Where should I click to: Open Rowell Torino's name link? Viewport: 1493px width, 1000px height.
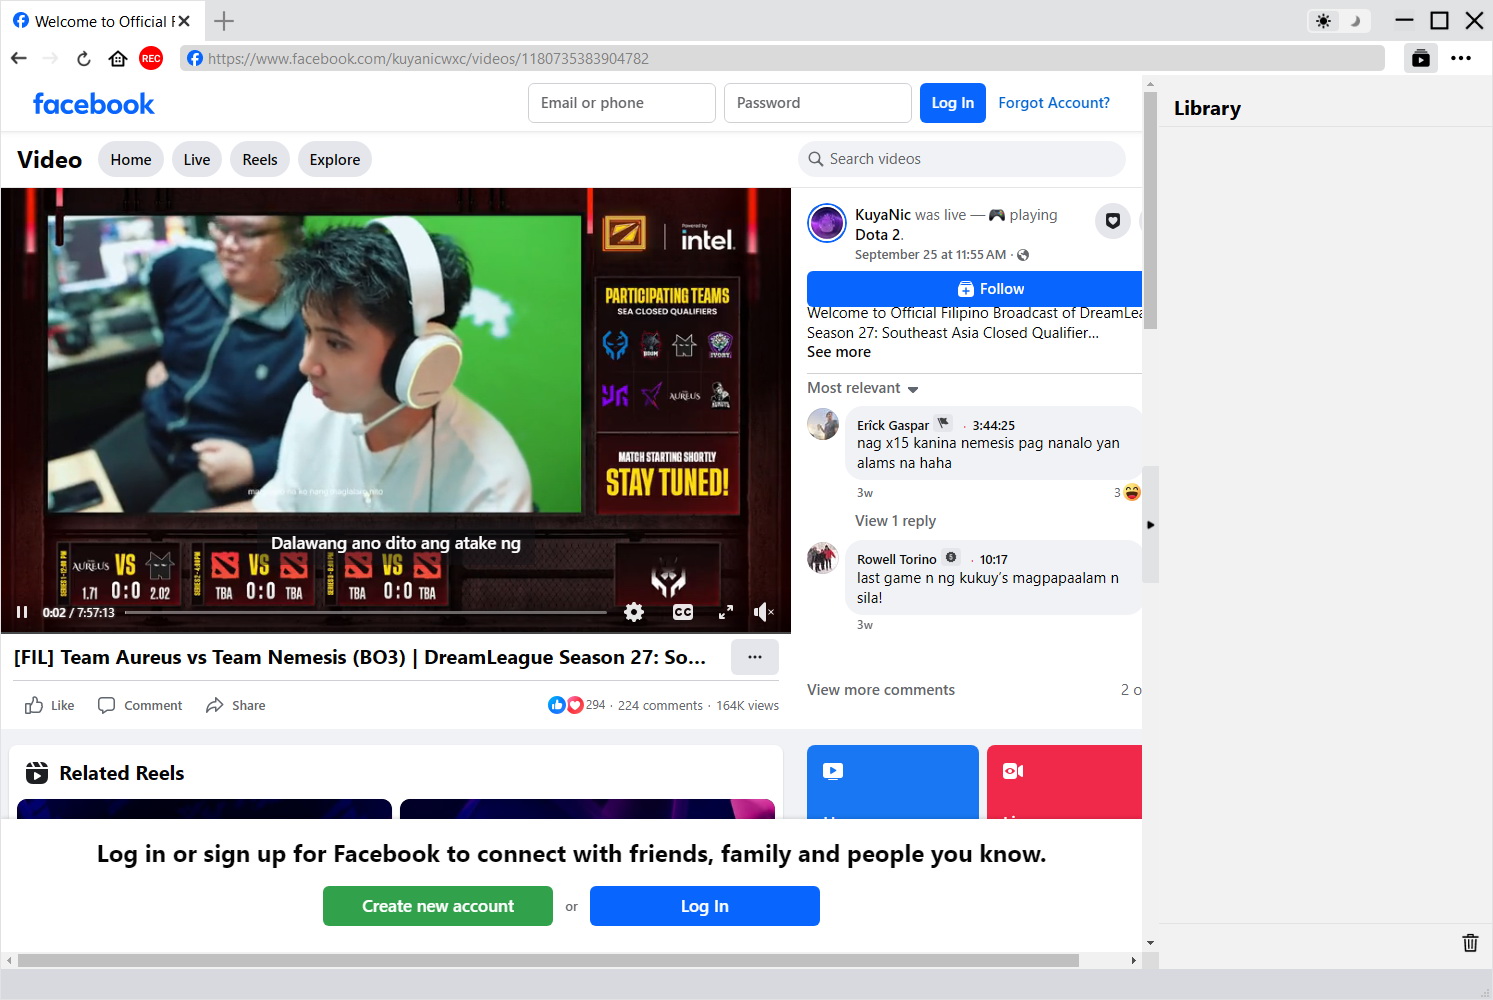tap(897, 559)
